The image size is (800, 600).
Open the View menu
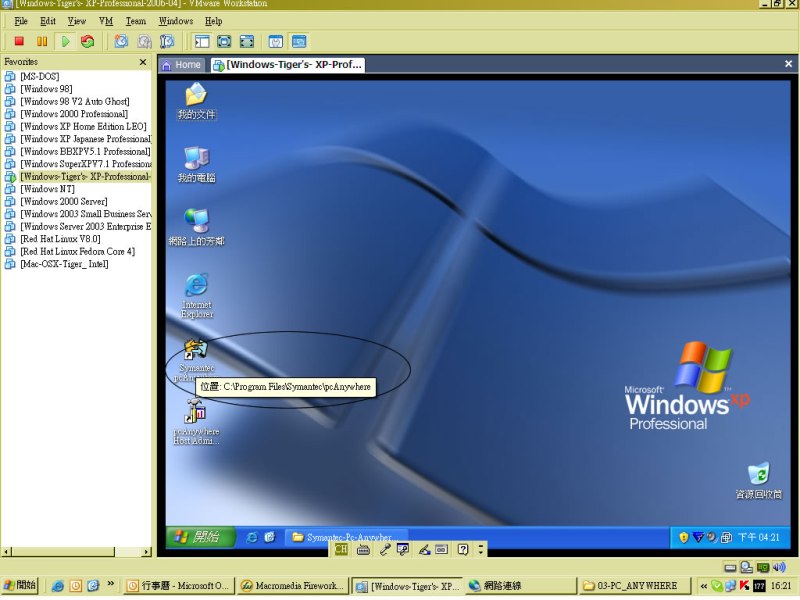(x=77, y=21)
